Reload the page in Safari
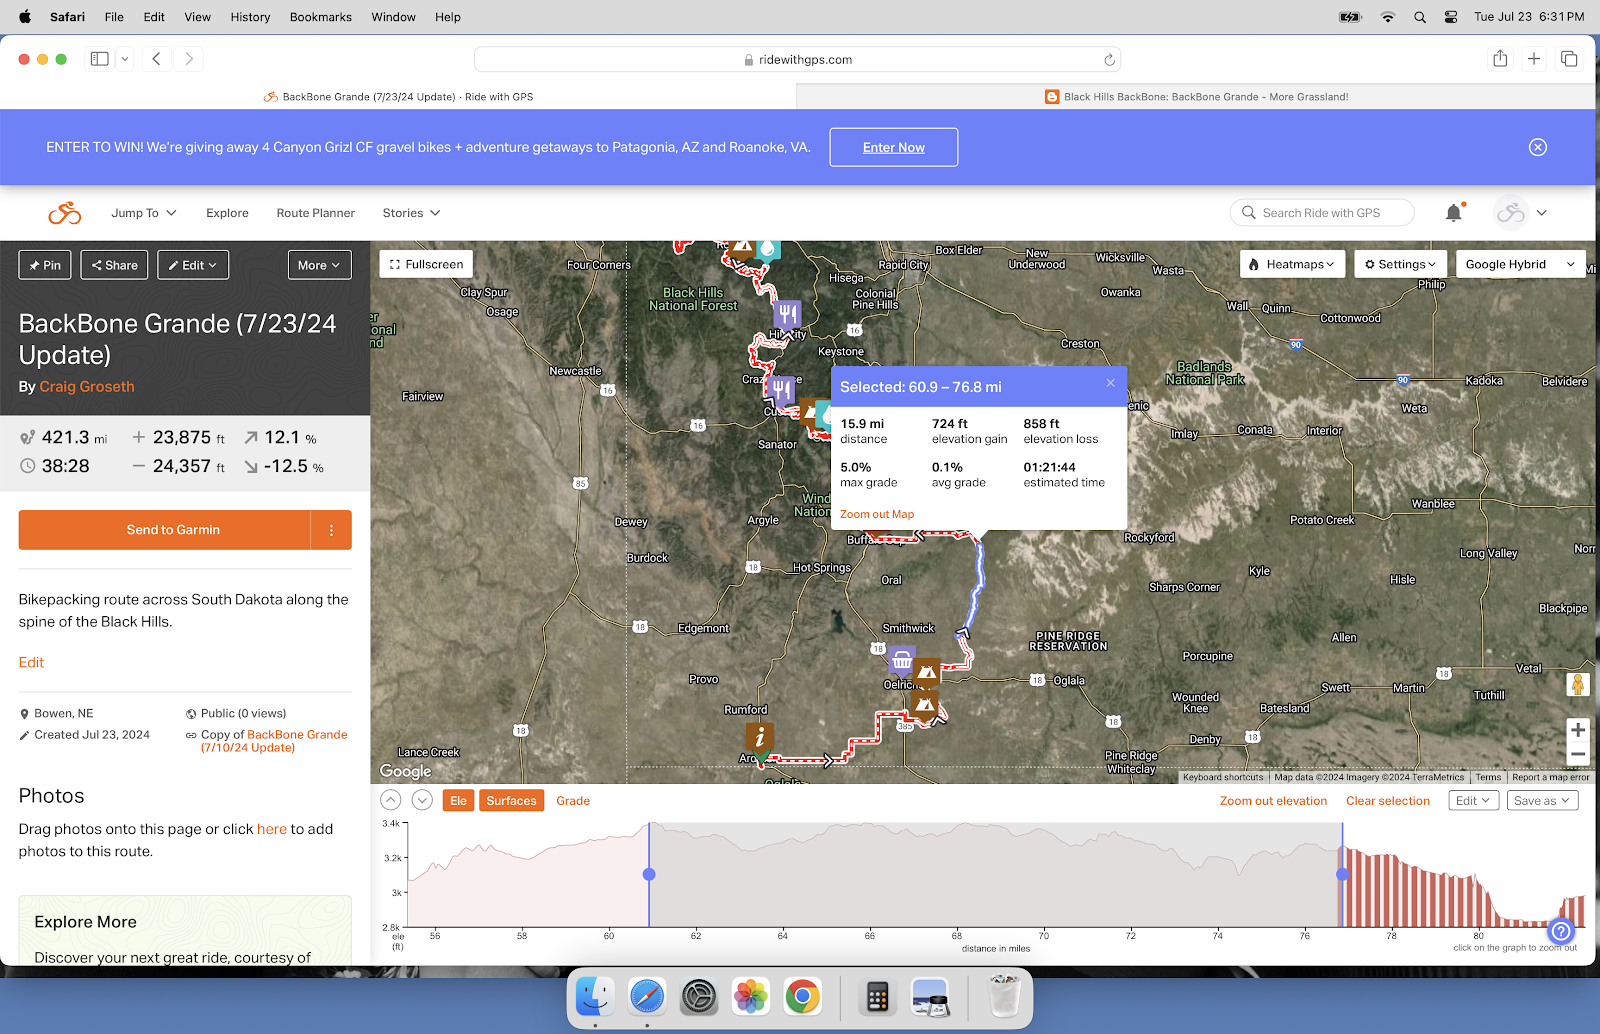 click(x=1109, y=60)
